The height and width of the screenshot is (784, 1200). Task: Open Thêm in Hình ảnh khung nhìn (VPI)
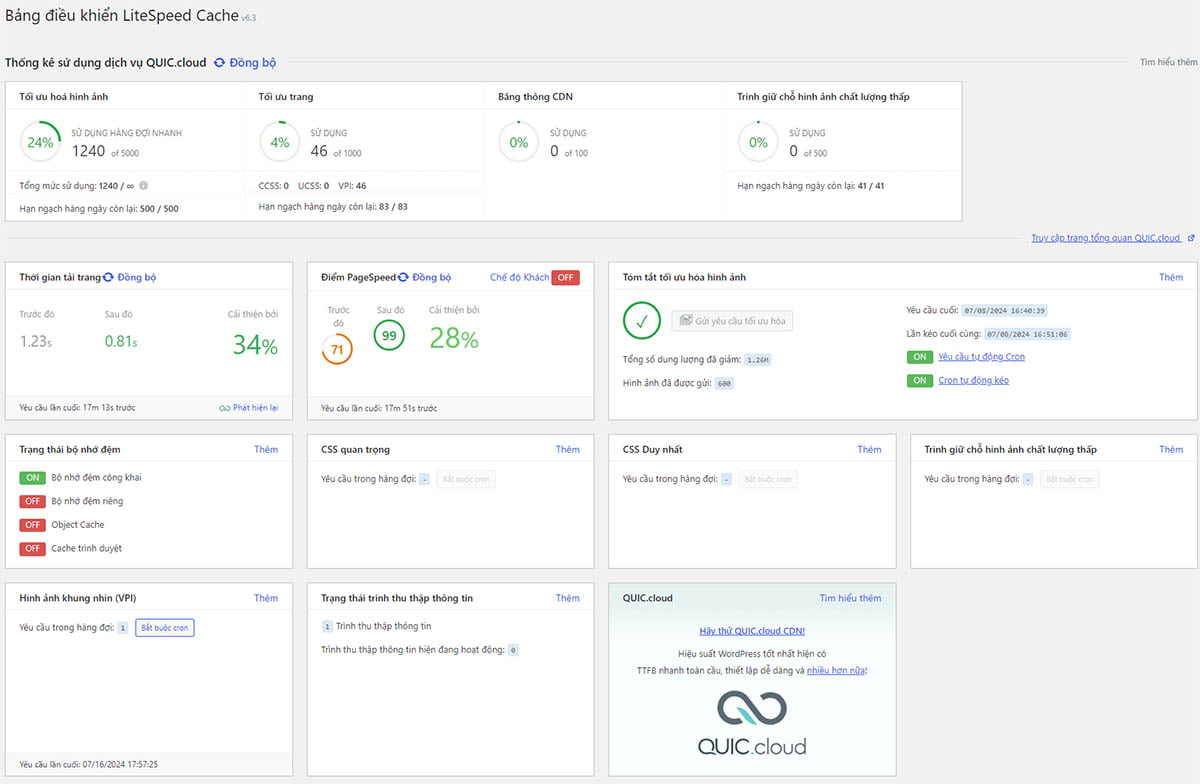(266, 598)
